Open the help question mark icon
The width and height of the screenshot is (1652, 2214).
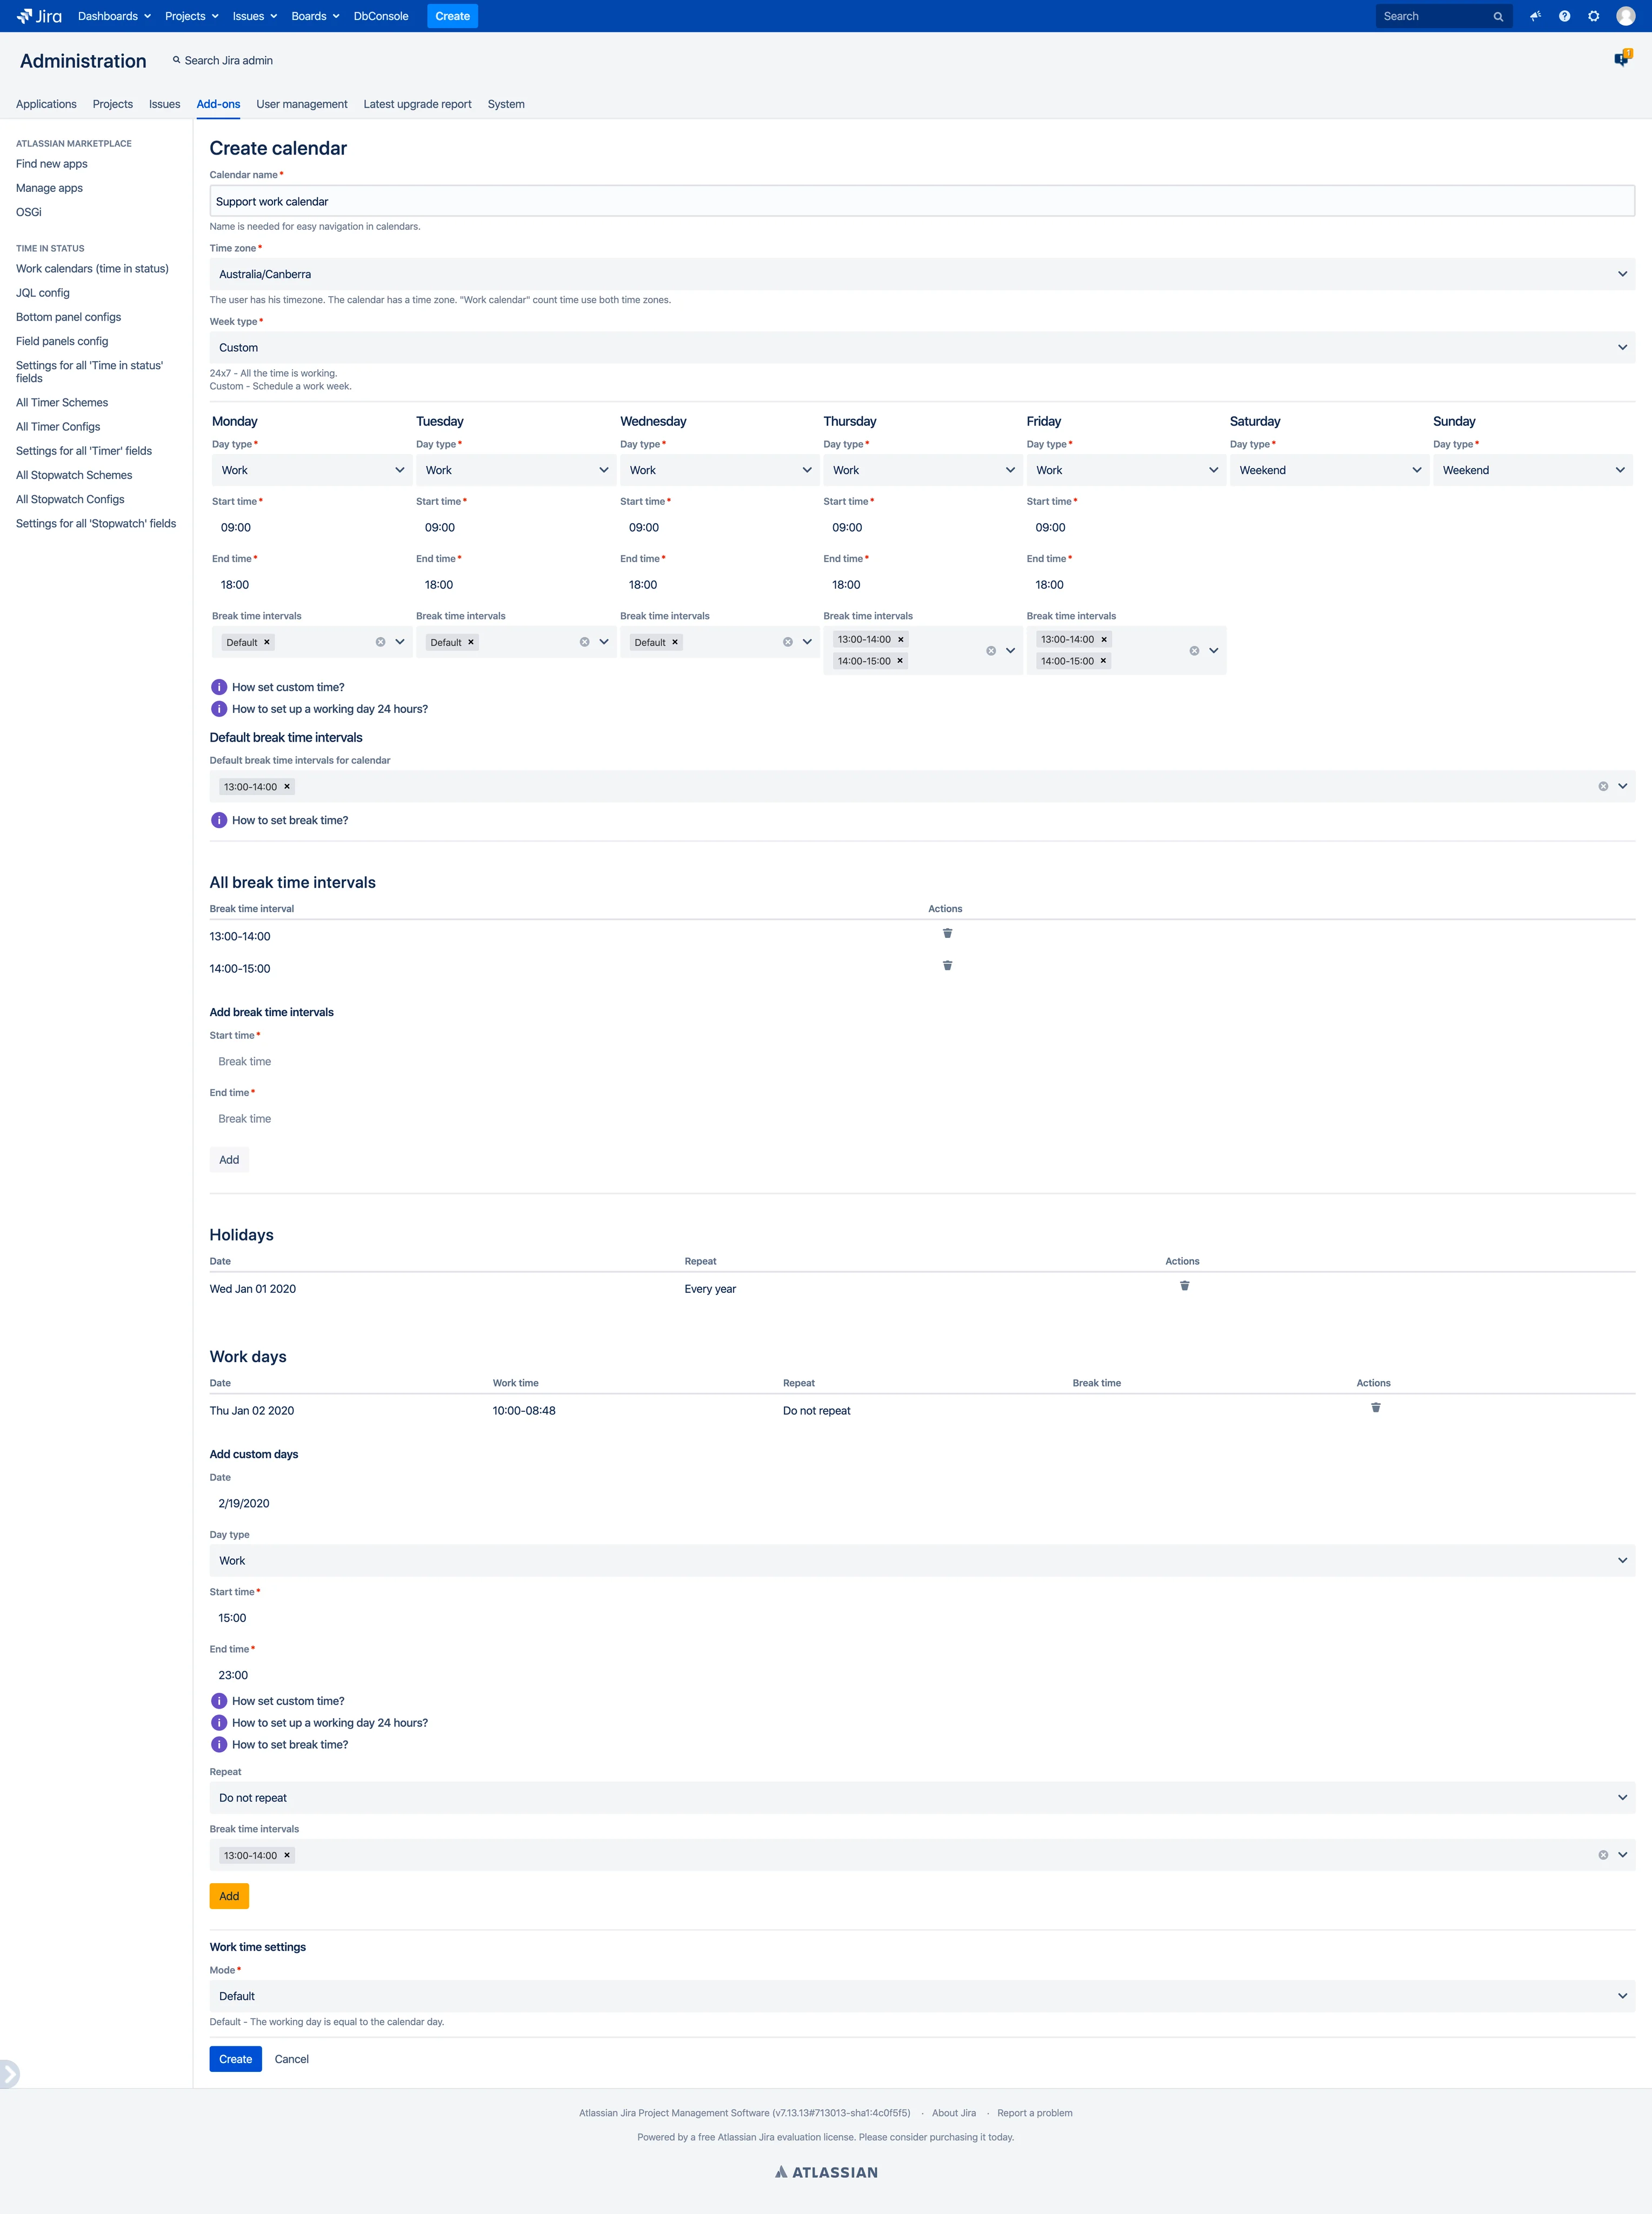(1564, 16)
